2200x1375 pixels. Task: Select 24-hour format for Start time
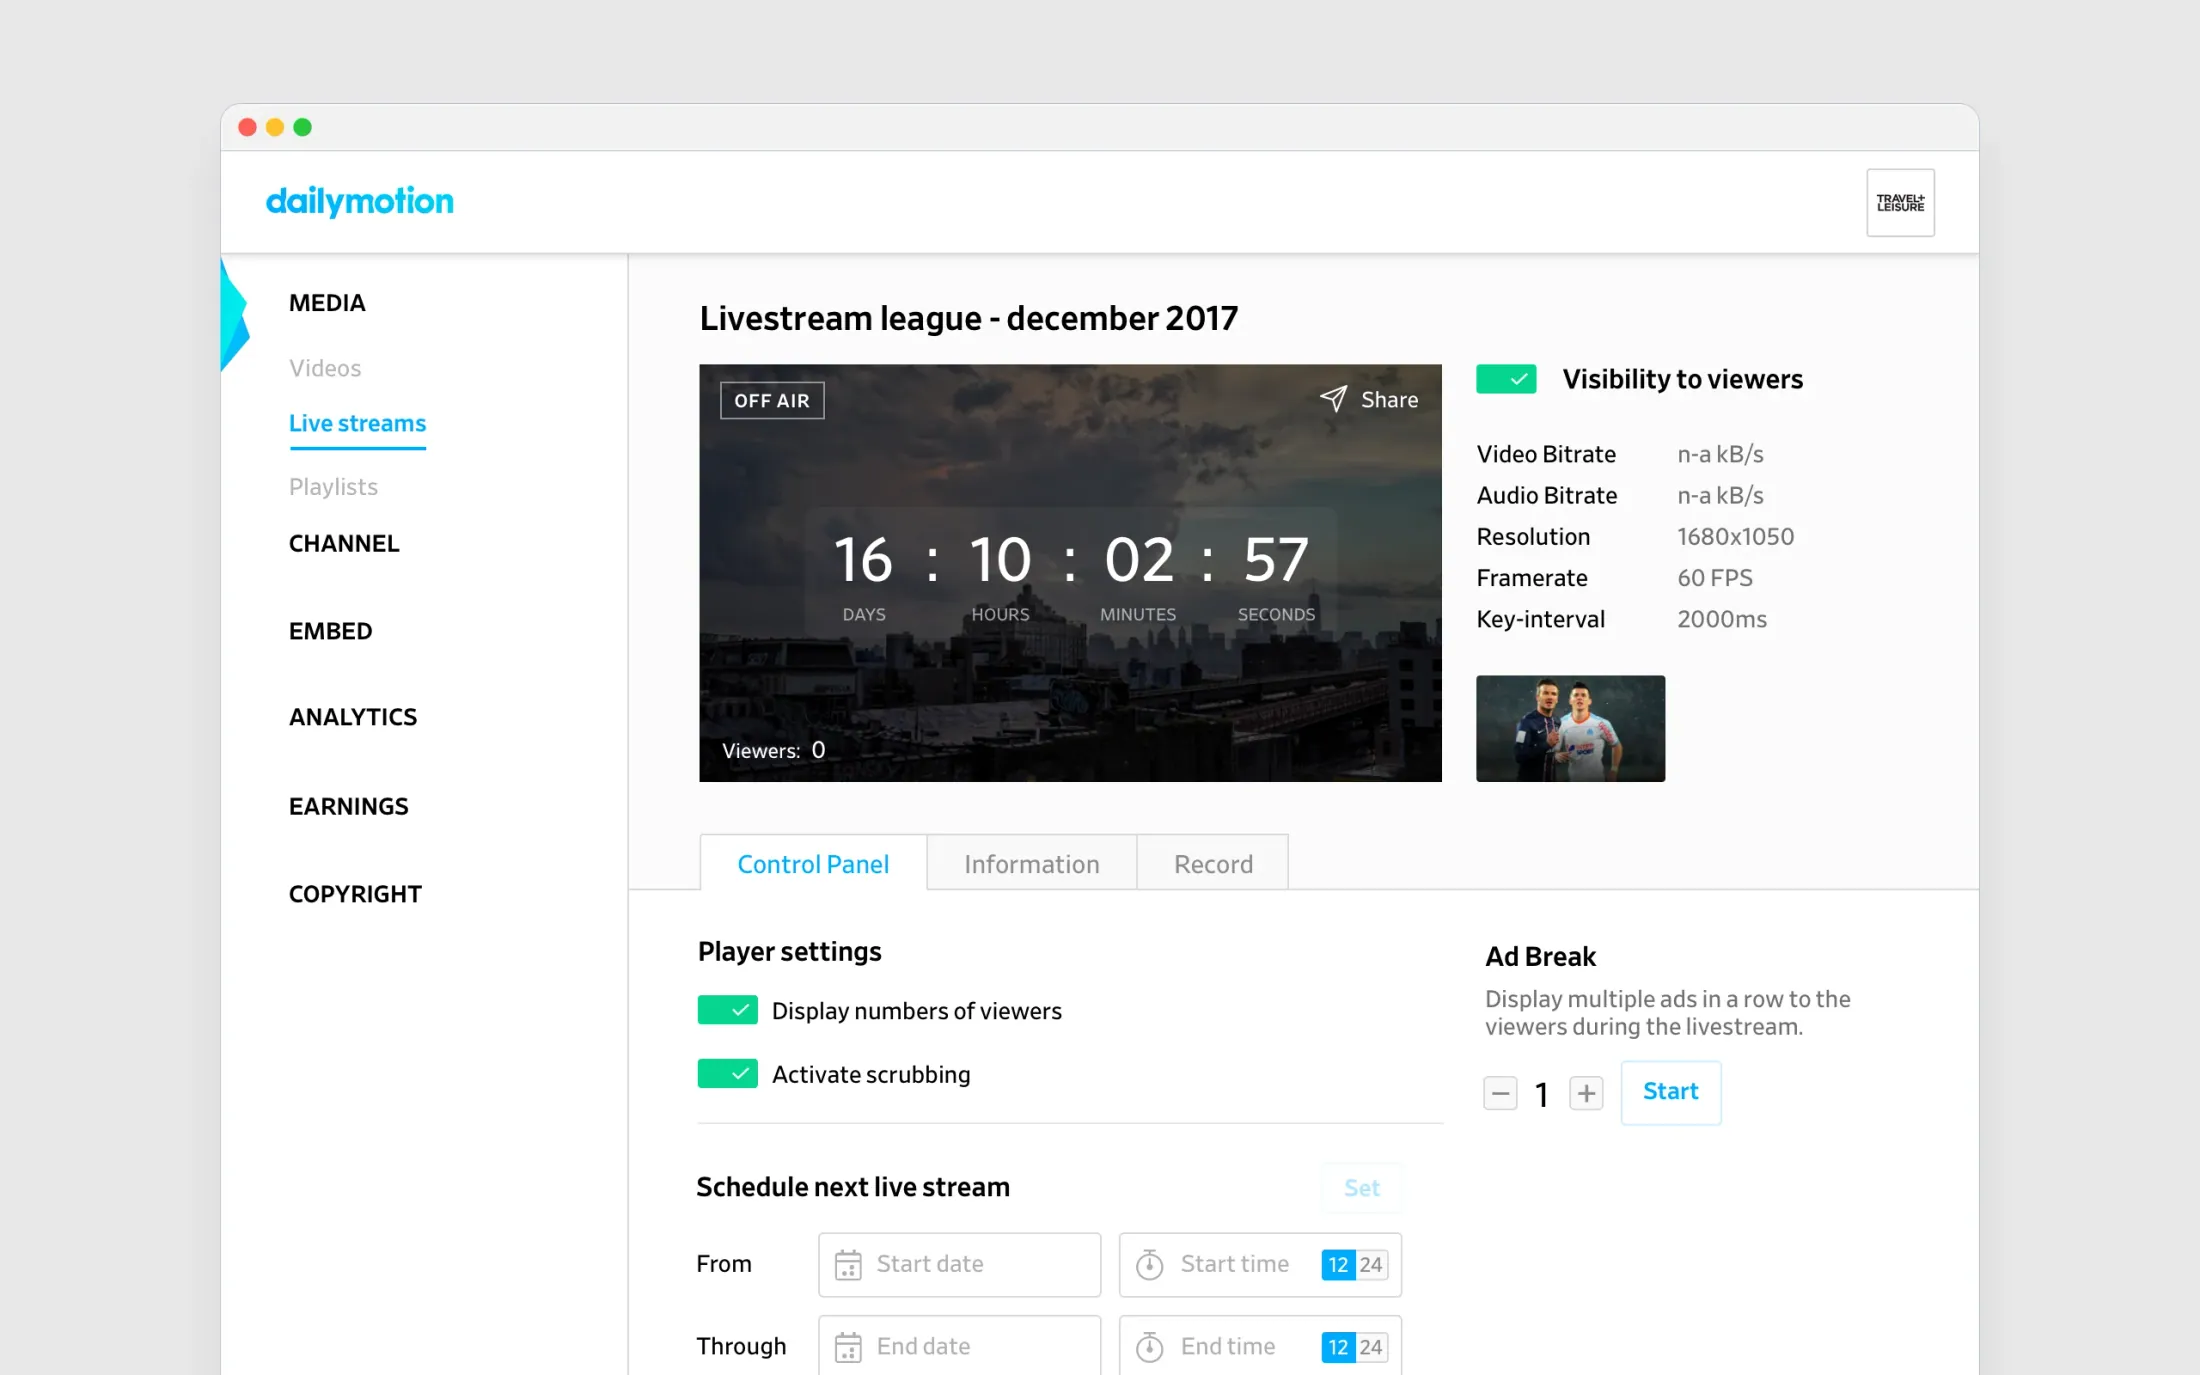point(1371,1265)
